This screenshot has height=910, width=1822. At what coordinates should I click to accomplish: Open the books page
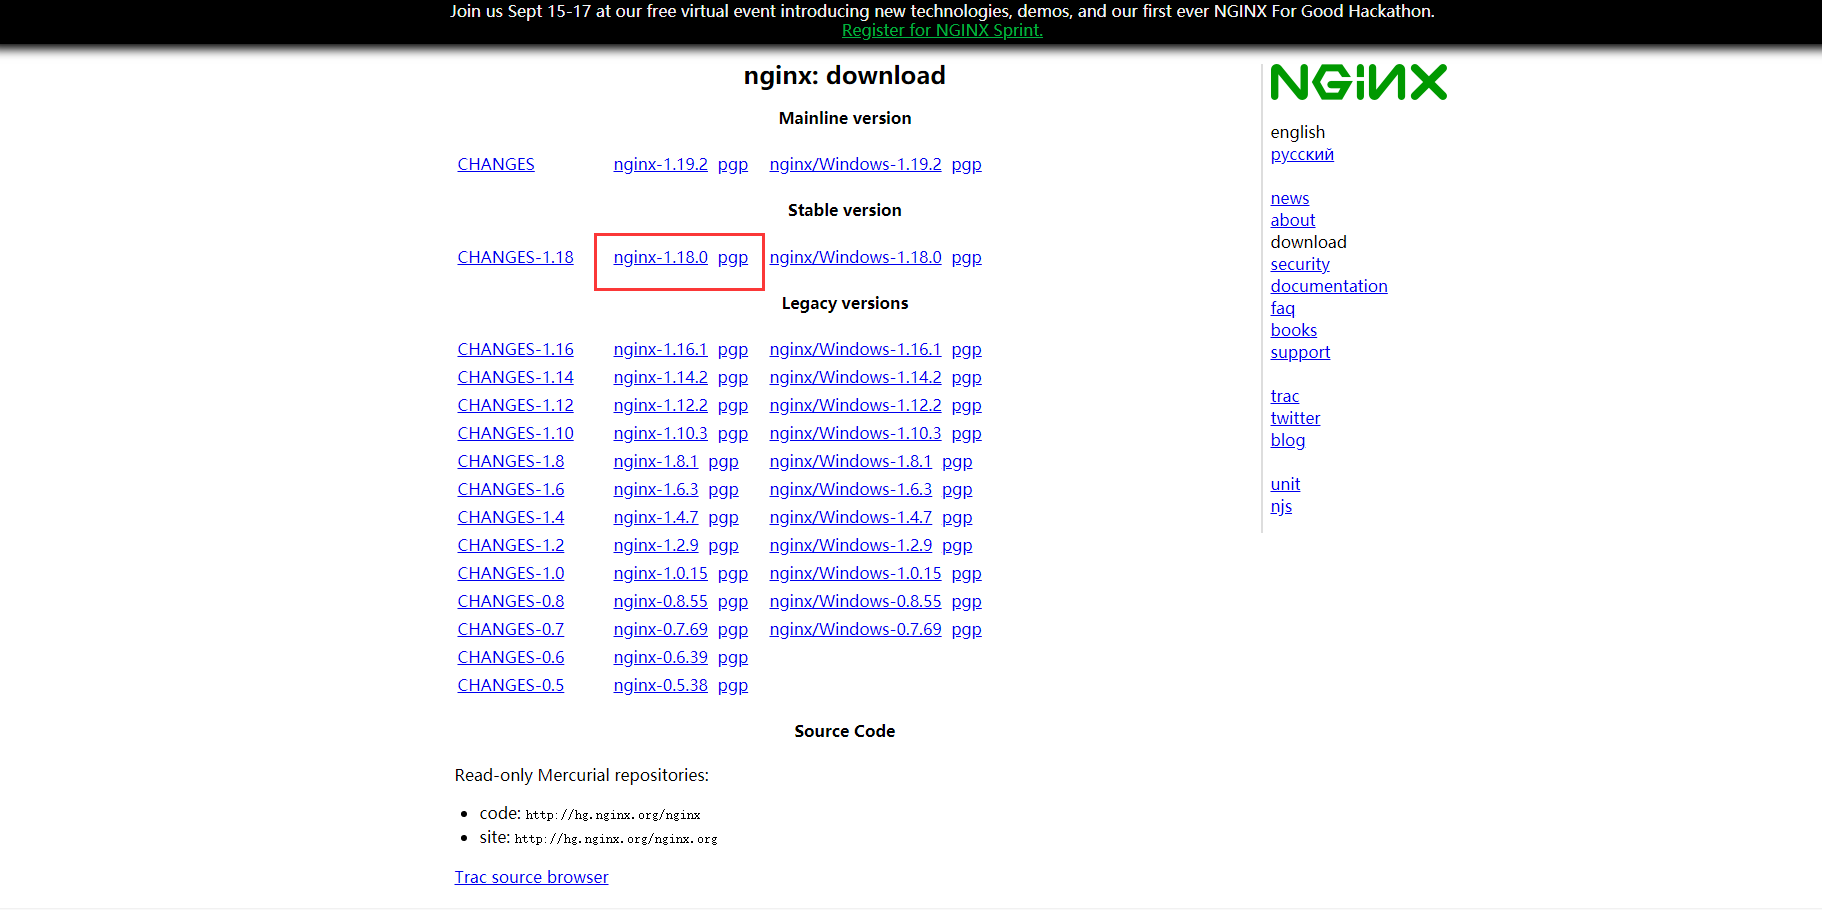[1293, 330]
